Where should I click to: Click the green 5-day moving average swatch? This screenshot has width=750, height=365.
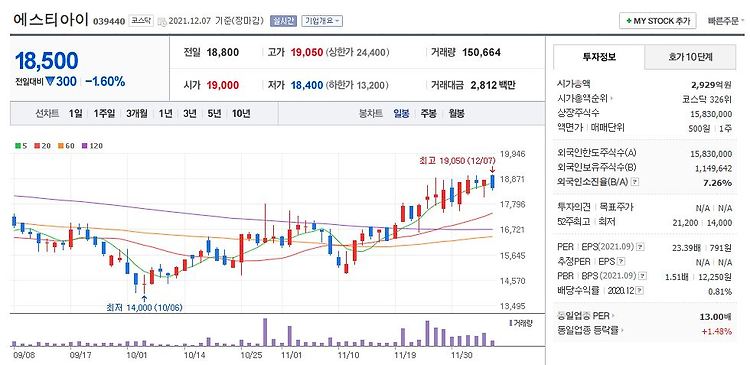18,146
